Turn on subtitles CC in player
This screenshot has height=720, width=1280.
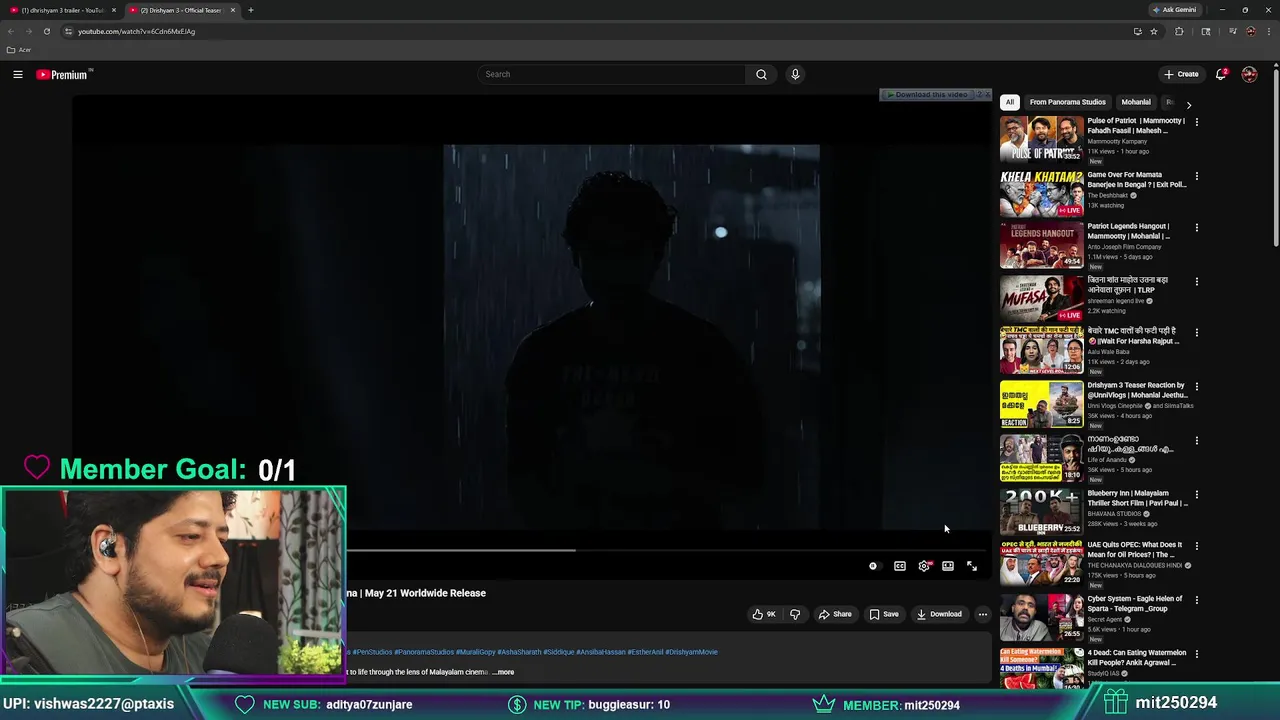[x=900, y=566]
